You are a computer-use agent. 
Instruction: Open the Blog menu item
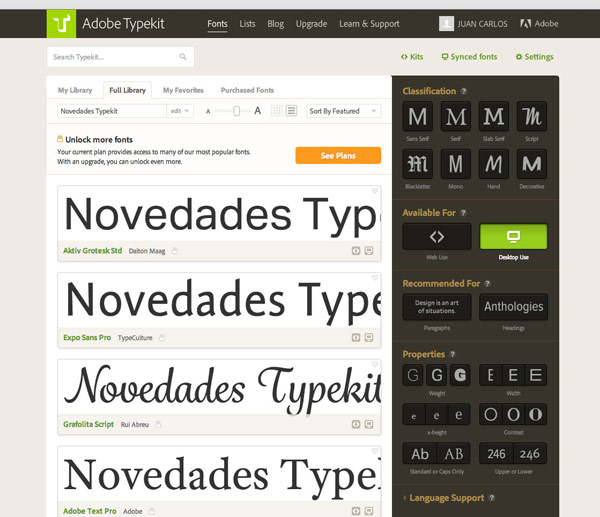click(275, 24)
